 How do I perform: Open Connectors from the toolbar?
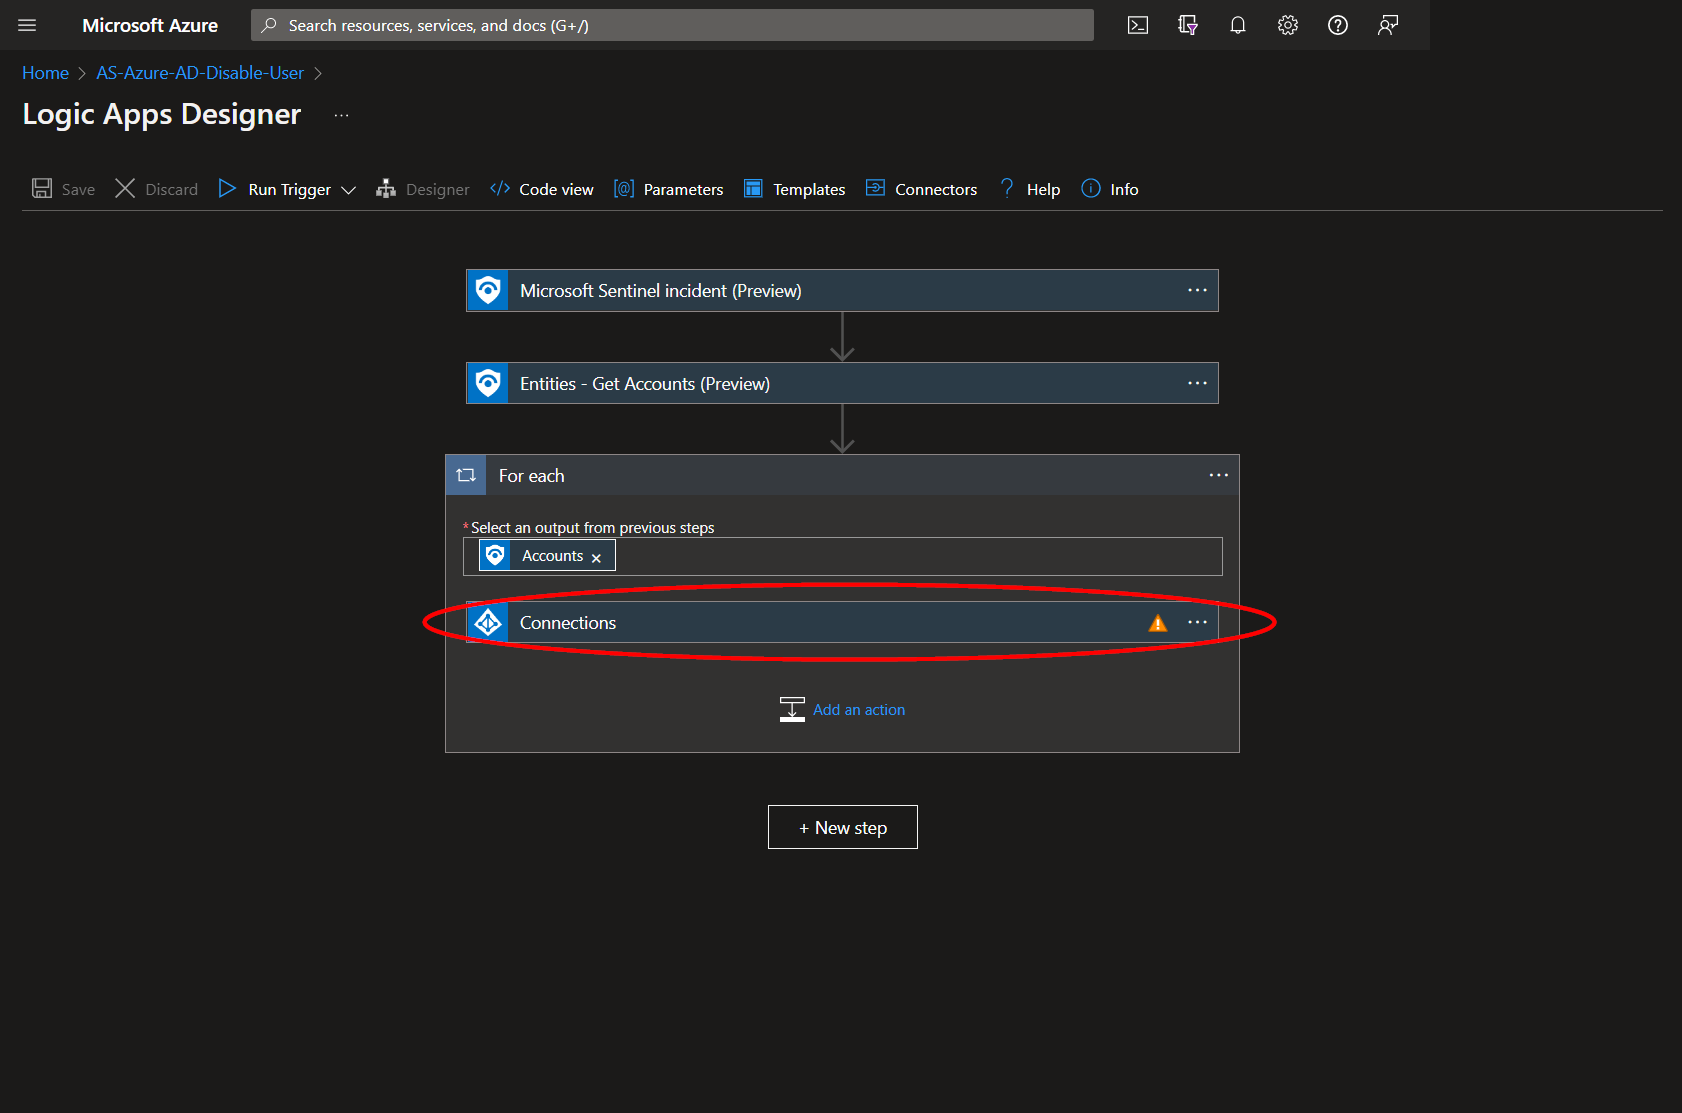[x=921, y=189]
